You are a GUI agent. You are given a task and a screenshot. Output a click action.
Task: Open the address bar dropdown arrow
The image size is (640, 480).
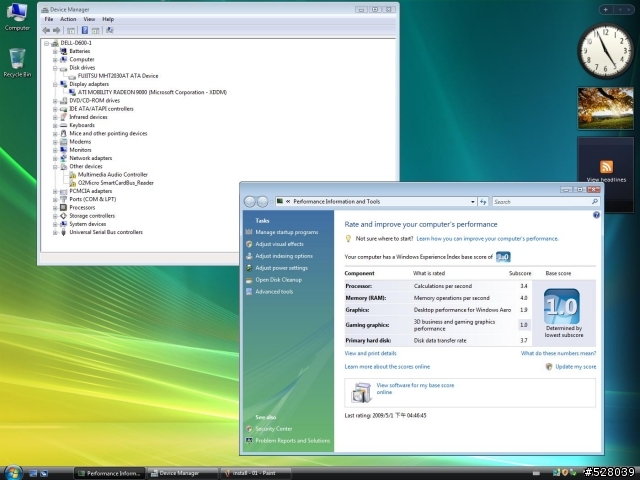(473, 202)
